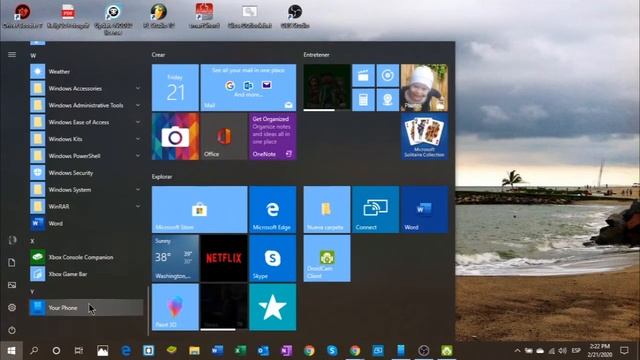Open the Office tile

point(224,136)
